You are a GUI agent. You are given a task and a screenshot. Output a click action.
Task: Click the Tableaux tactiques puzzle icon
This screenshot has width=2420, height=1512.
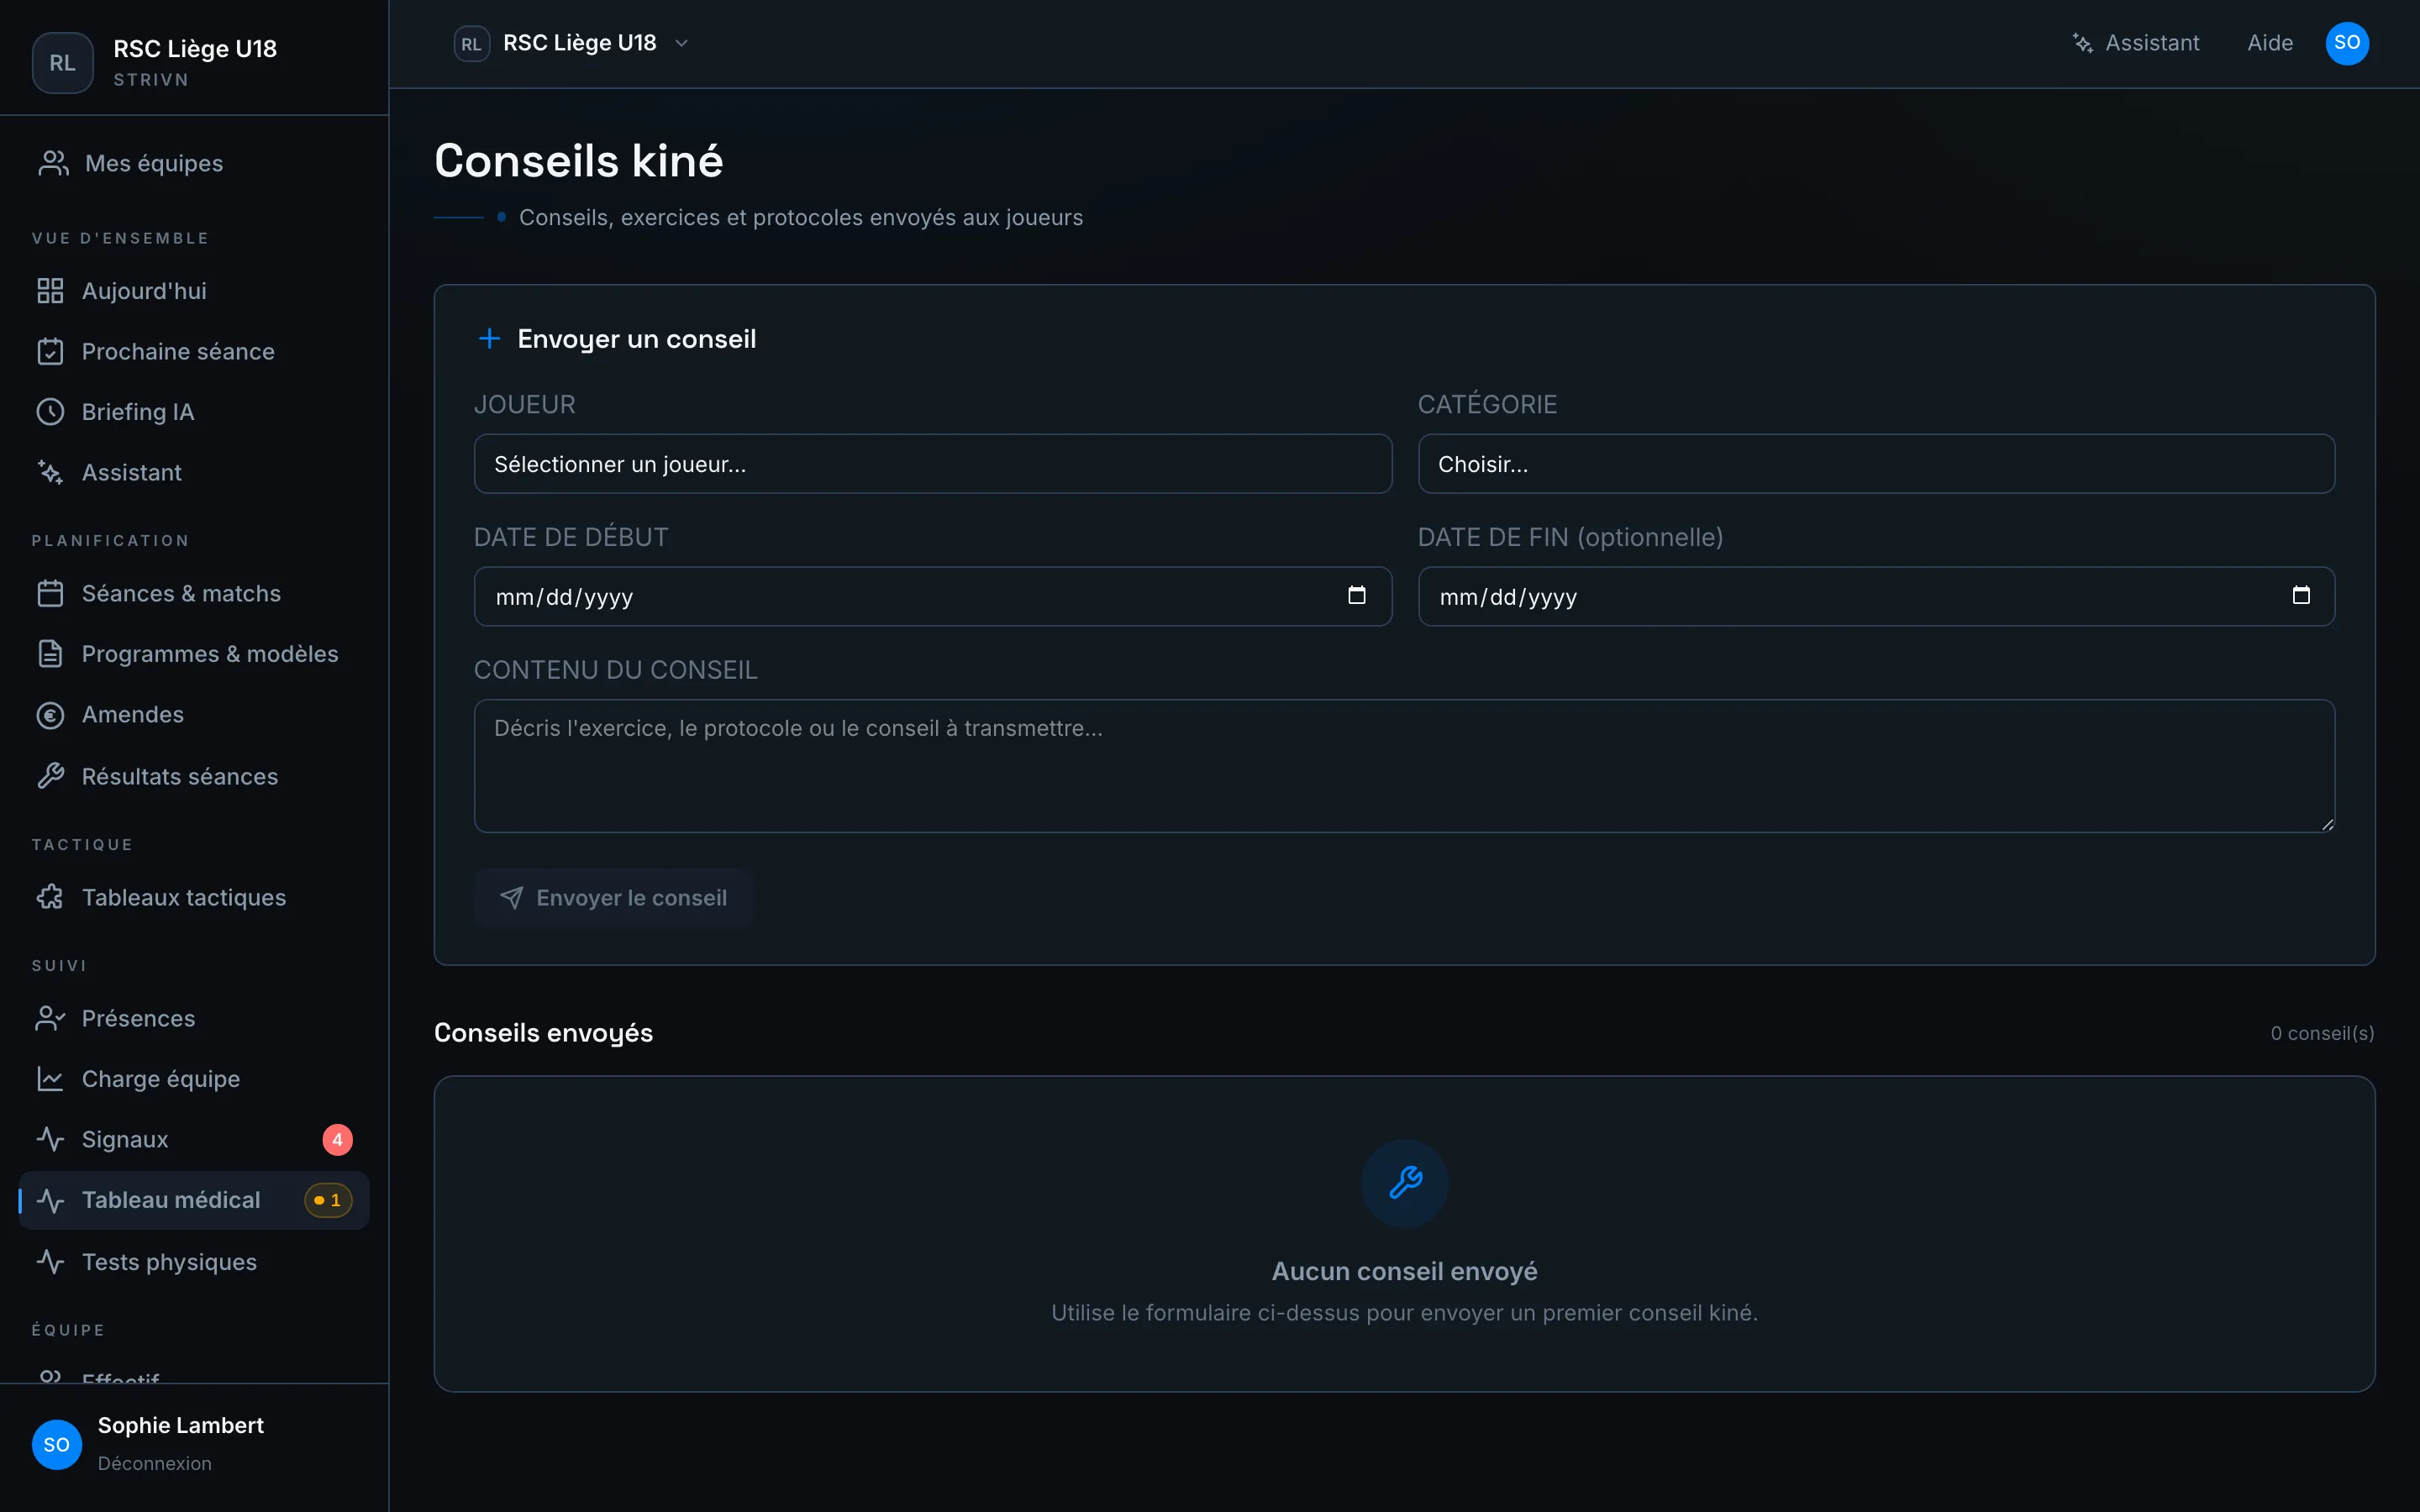point(50,897)
